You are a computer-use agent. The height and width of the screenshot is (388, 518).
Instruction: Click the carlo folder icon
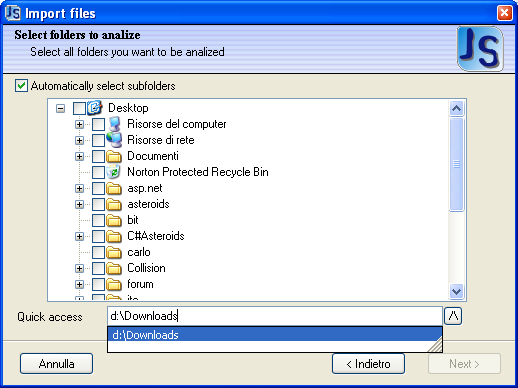coord(114,252)
